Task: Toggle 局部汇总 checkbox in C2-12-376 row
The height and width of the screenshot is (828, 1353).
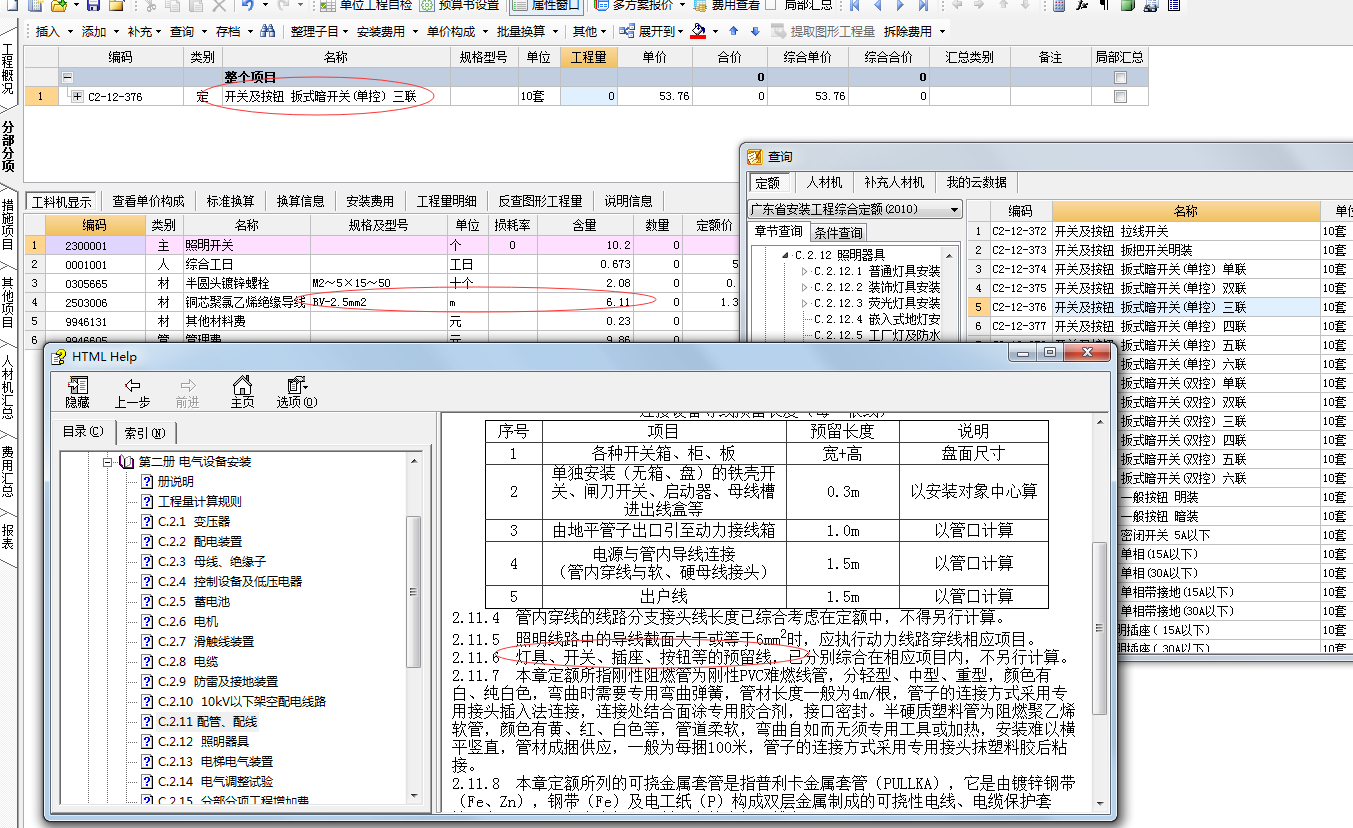Action: (x=1120, y=97)
